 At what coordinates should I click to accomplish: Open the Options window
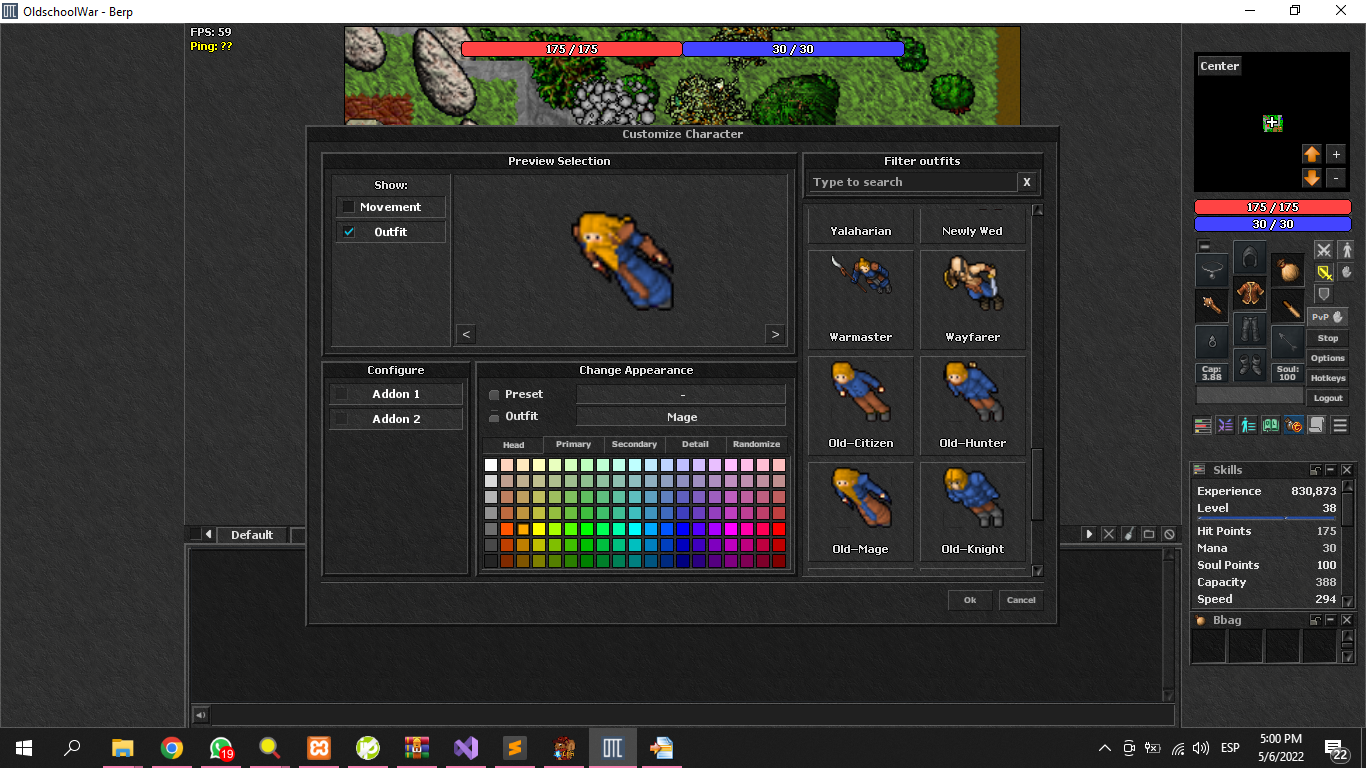tap(1328, 358)
